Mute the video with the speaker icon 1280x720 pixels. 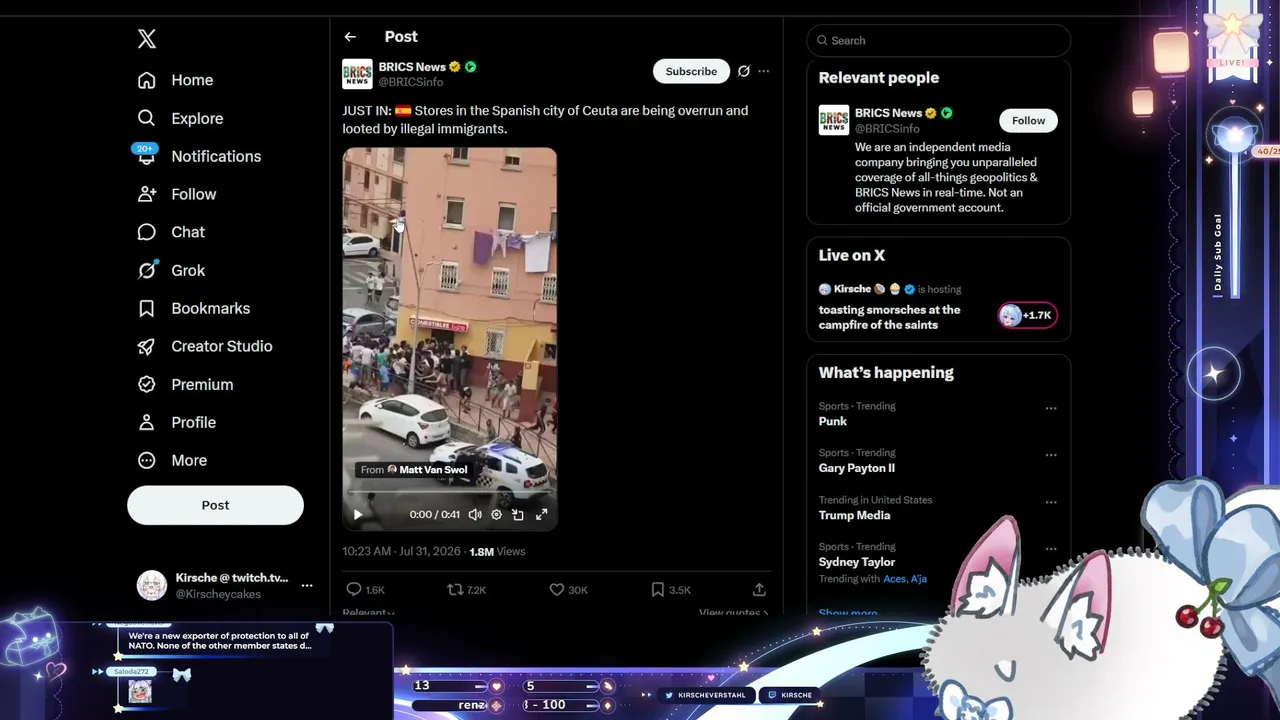[x=475, y=515]
